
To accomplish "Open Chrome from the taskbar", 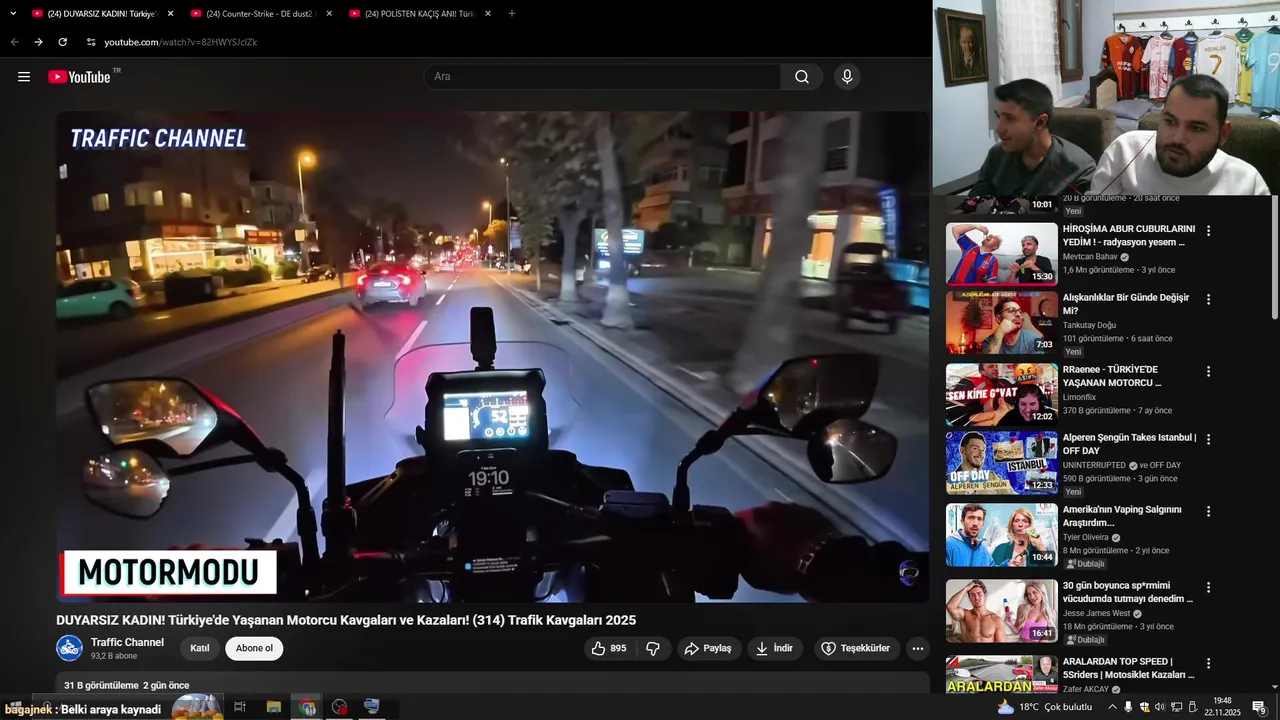I will point(307,707).
